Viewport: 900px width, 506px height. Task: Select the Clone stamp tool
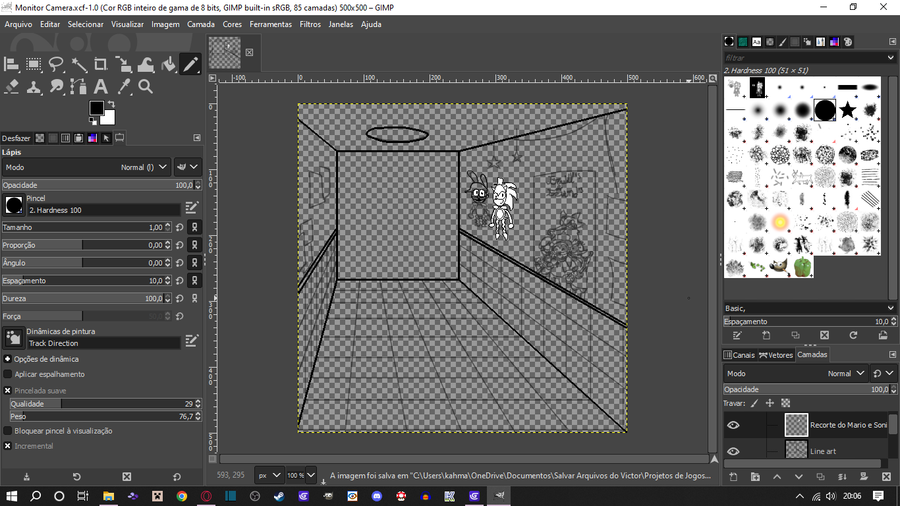(34, 87)
